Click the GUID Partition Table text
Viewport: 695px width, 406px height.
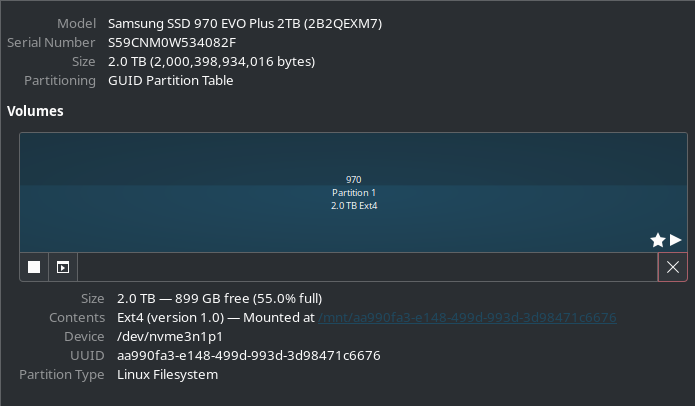pos(171,81)
